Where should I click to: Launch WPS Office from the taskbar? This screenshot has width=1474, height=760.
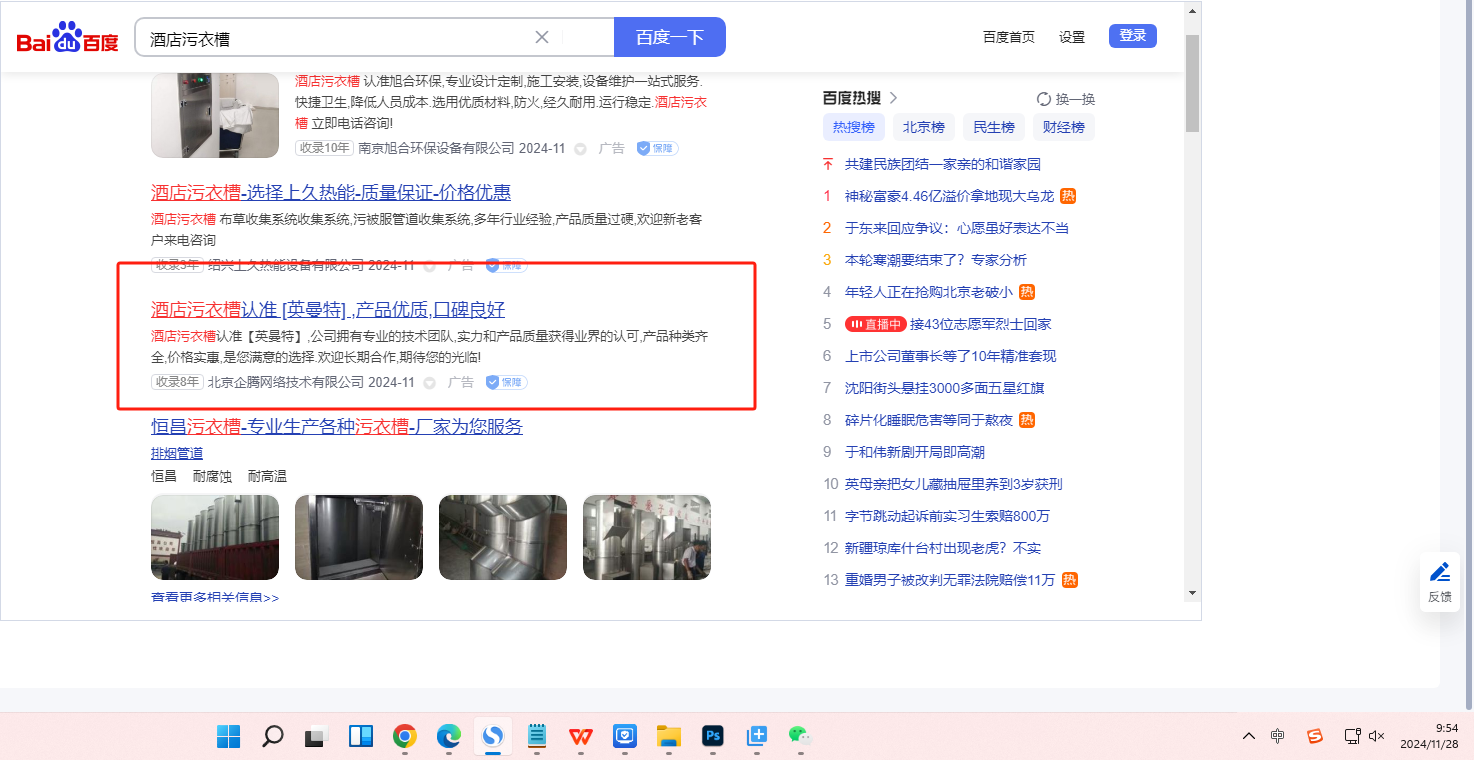(x=581, y=737)
